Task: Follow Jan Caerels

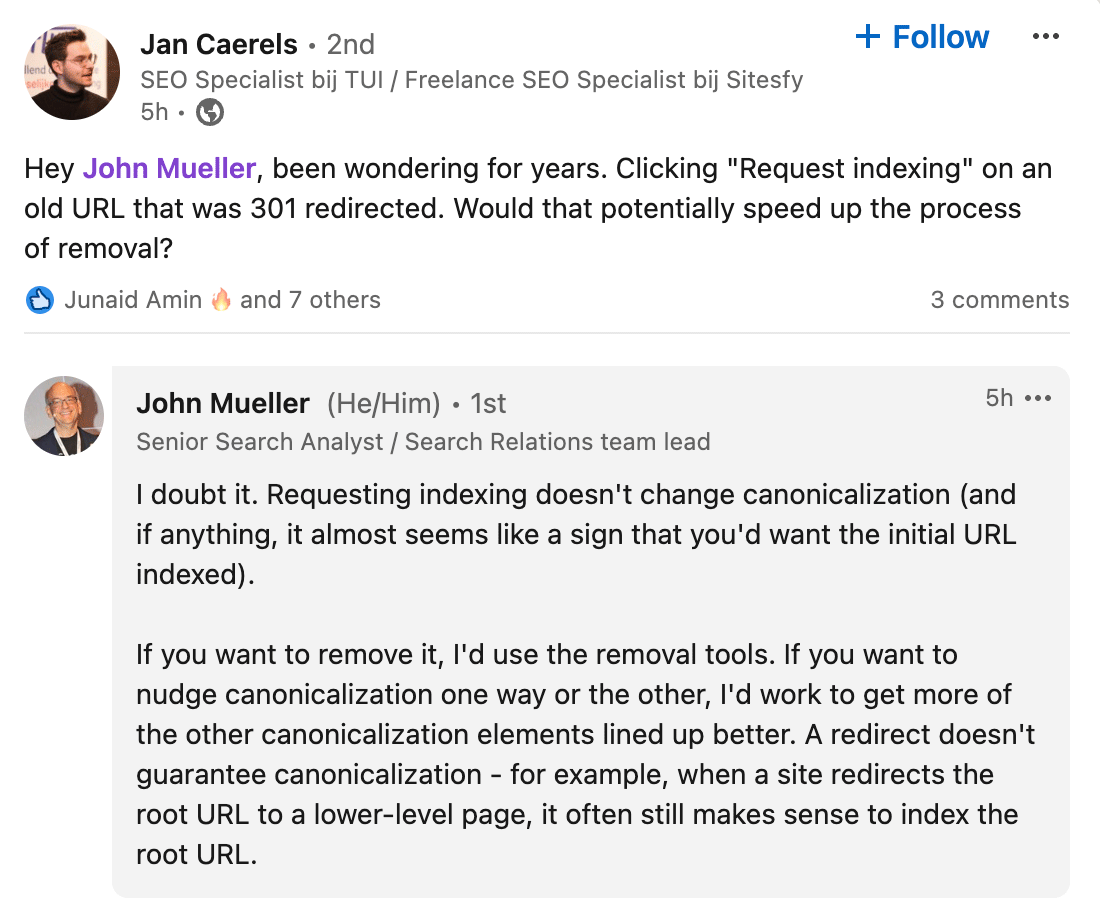Action: click(922, 36)
